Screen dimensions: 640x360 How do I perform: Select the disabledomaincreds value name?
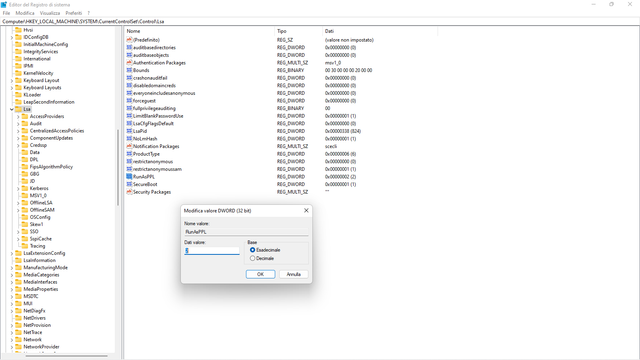click(154, 85)
